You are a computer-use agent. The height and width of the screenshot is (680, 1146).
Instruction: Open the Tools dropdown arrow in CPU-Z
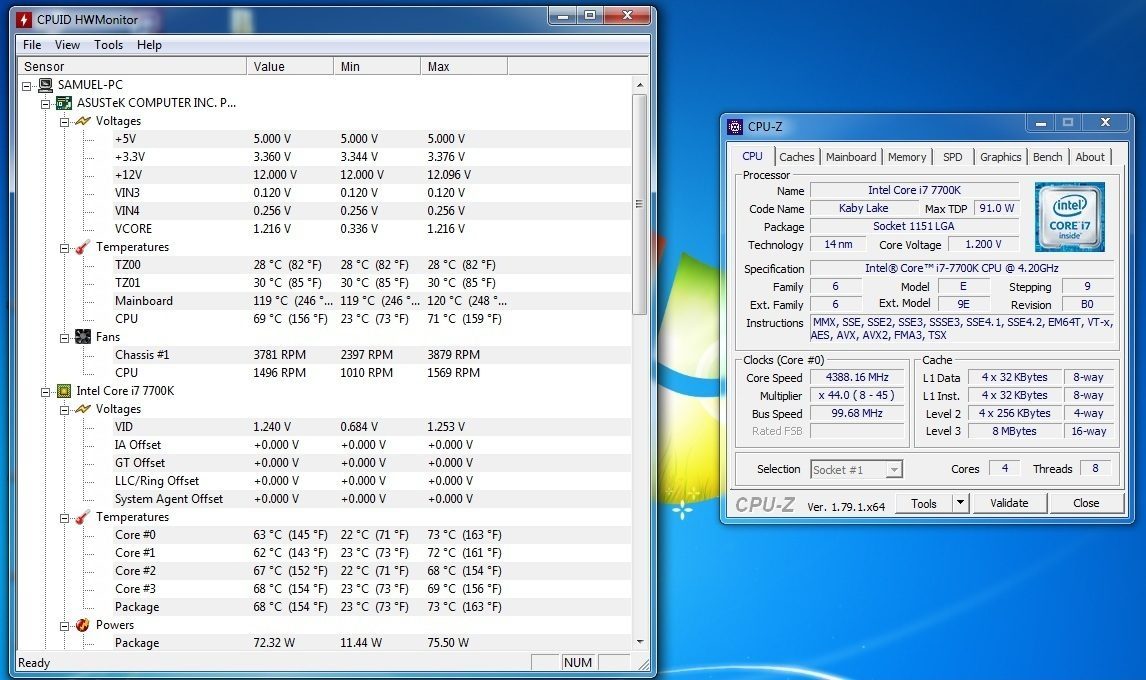(960, 503)
